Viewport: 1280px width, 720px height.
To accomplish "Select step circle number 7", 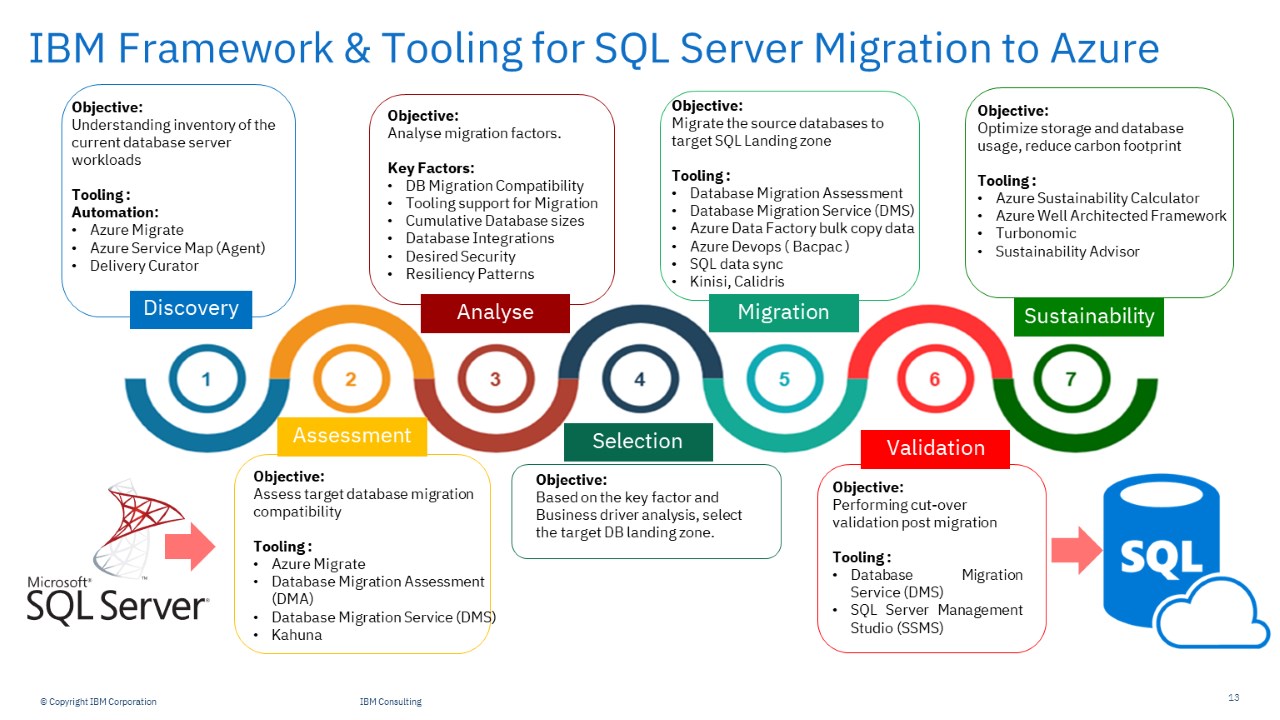I will (x=1071, y=380).
